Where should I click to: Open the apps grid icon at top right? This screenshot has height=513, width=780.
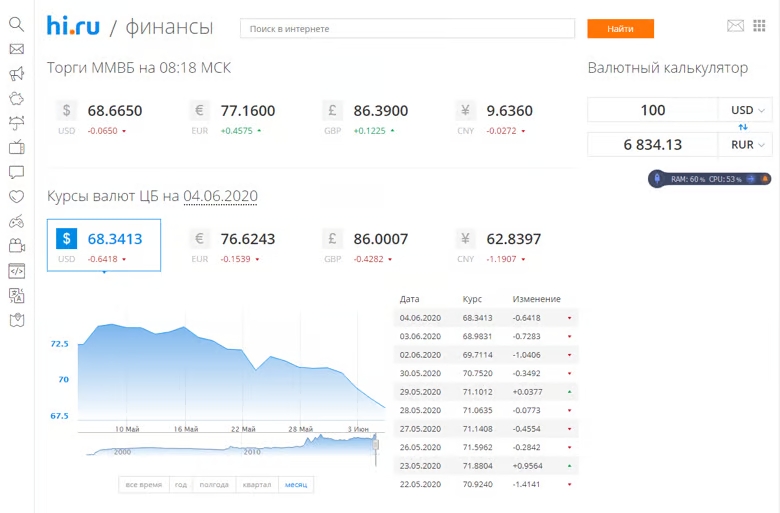762,26
